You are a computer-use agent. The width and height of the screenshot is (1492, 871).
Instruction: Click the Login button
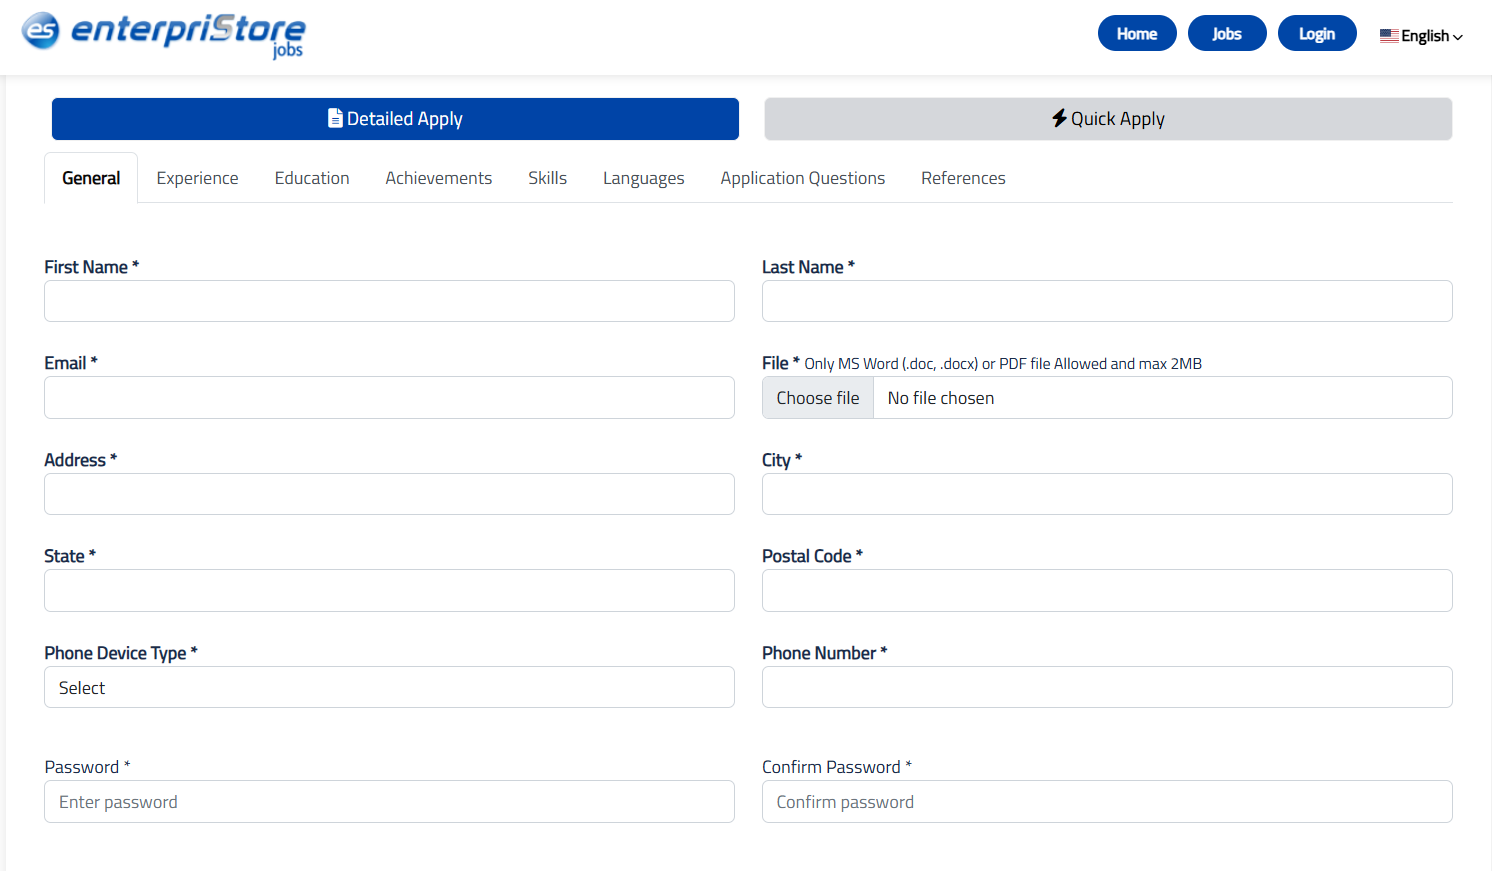click(x=1316, y=33)
